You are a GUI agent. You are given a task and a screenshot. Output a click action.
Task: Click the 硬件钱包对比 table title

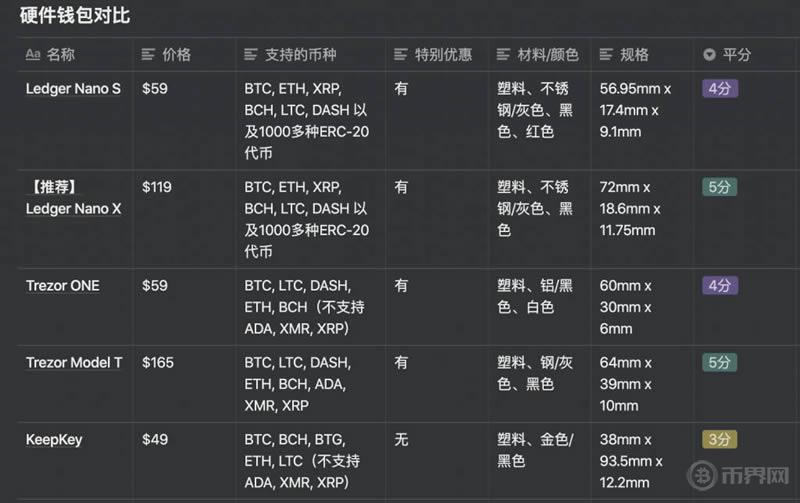[x=75, y=17]
